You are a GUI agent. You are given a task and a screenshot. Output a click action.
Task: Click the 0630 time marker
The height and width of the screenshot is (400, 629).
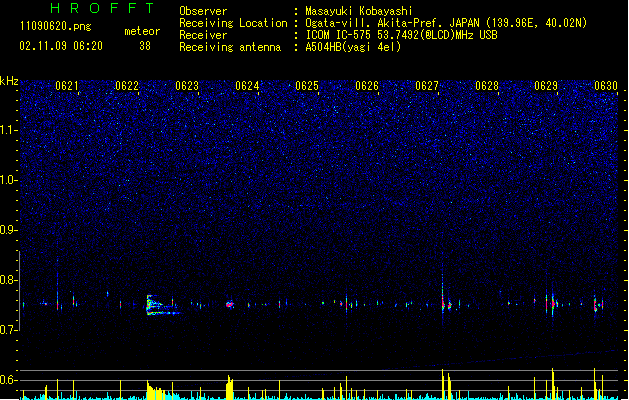(606, 86)
